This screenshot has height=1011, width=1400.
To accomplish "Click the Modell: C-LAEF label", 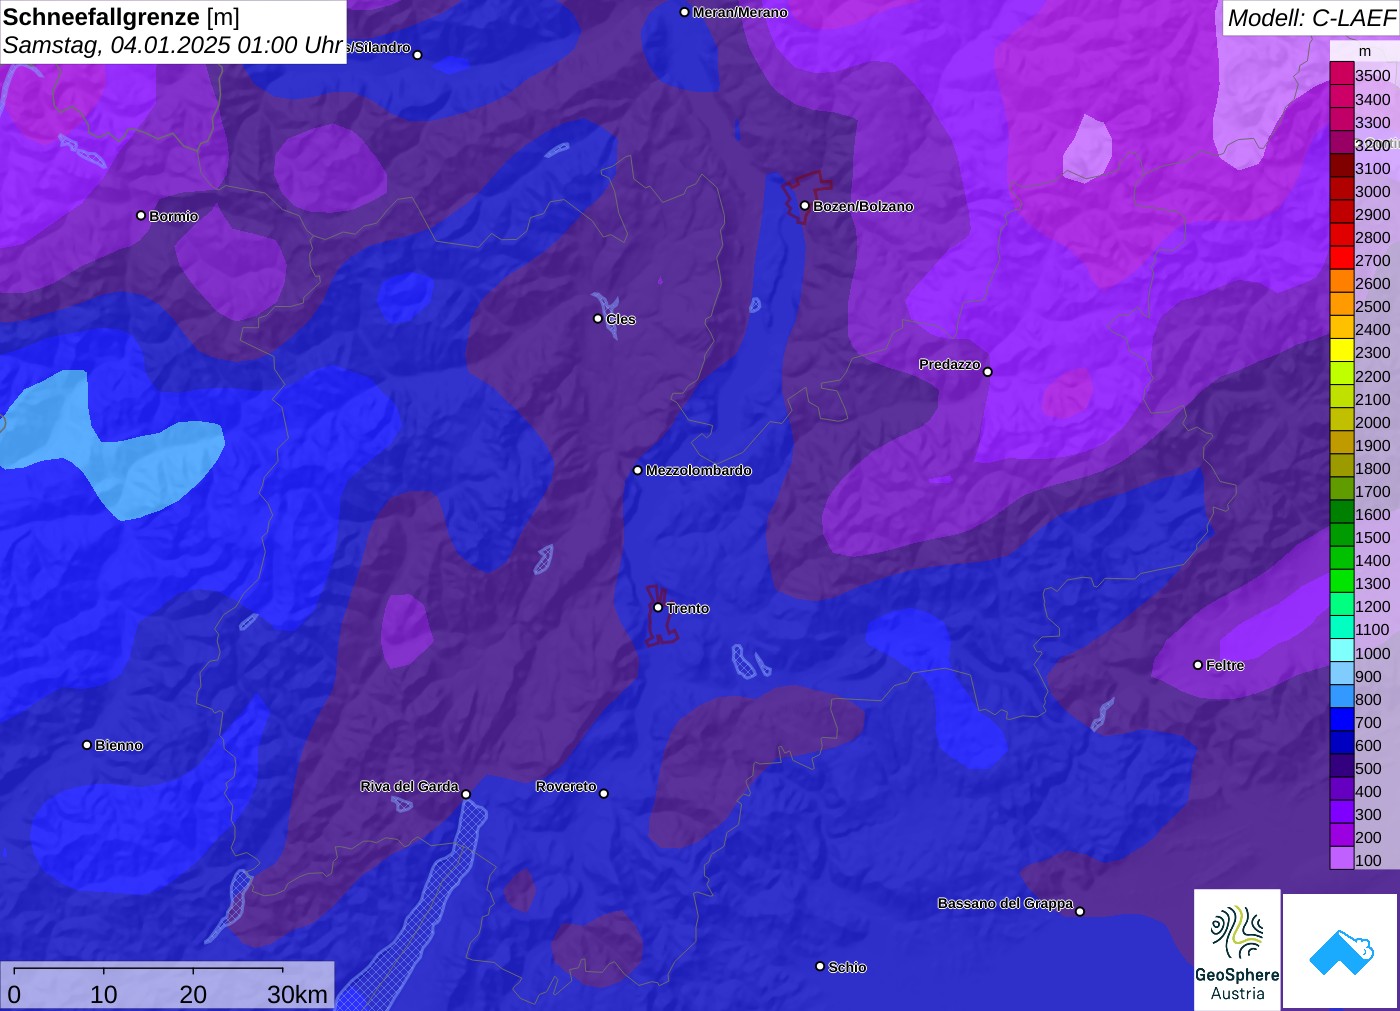I will pyautogui.click(x=1311, y=18).
